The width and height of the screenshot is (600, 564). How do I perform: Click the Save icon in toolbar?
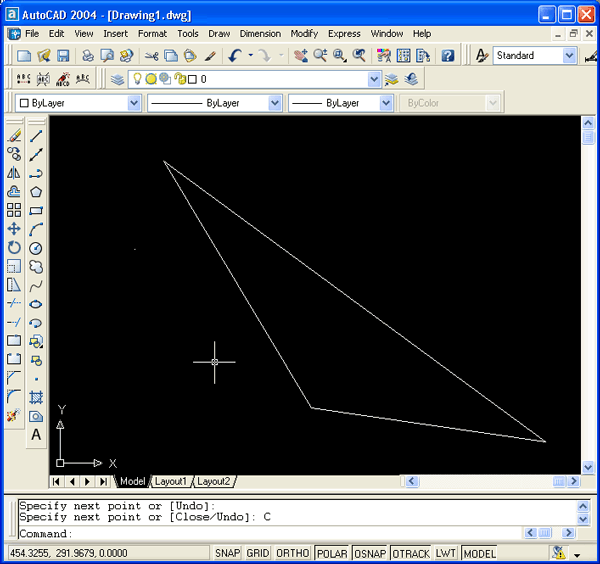tap(62, 56)
